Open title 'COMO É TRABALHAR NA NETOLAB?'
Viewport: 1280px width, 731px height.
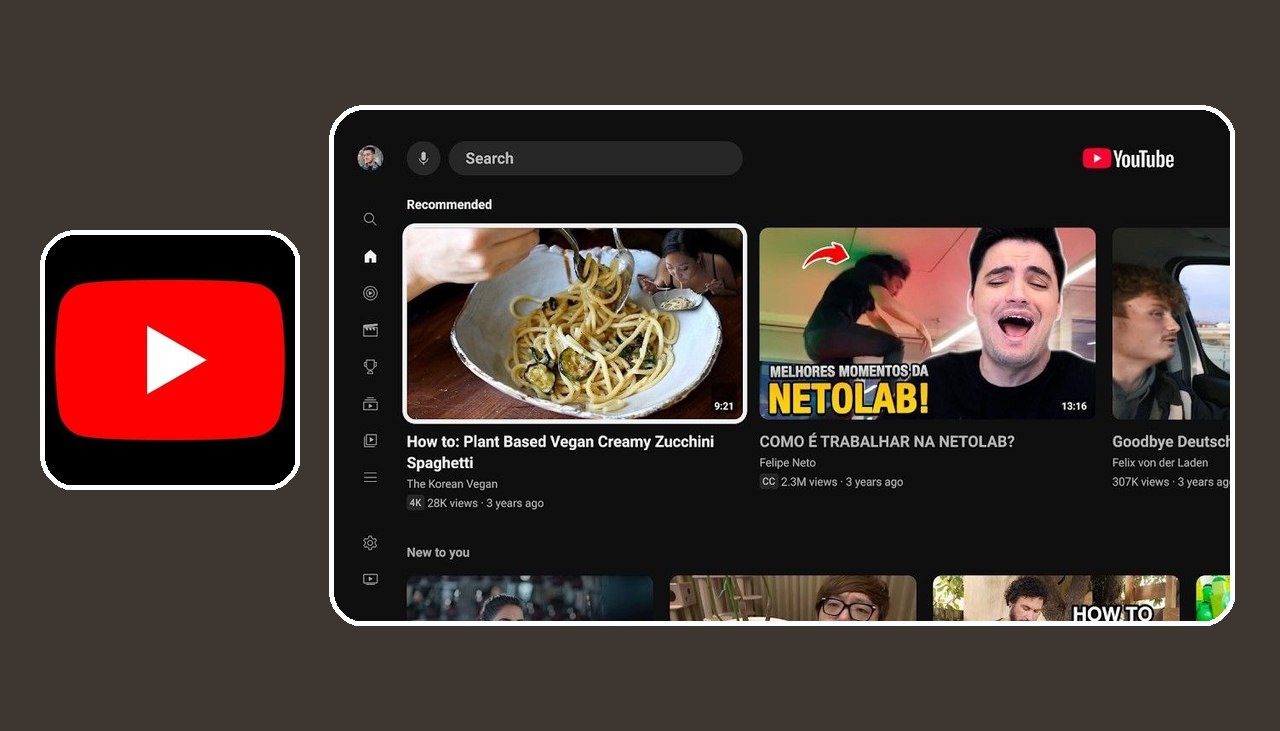(887, 441)
